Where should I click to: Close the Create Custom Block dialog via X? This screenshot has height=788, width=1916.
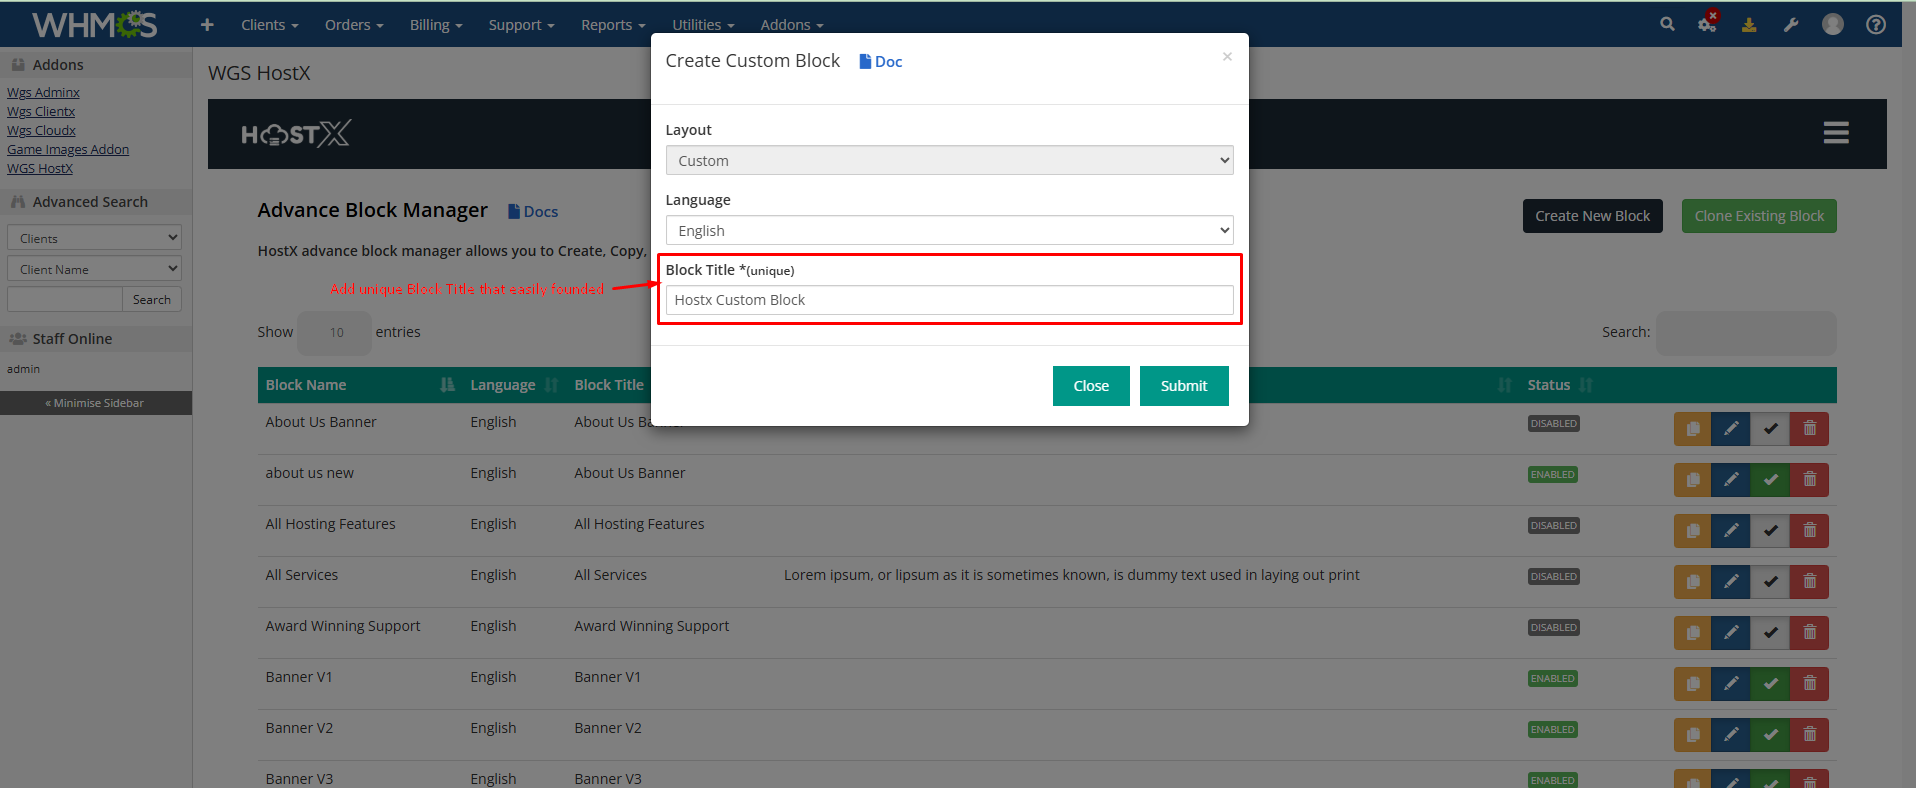1227,57
